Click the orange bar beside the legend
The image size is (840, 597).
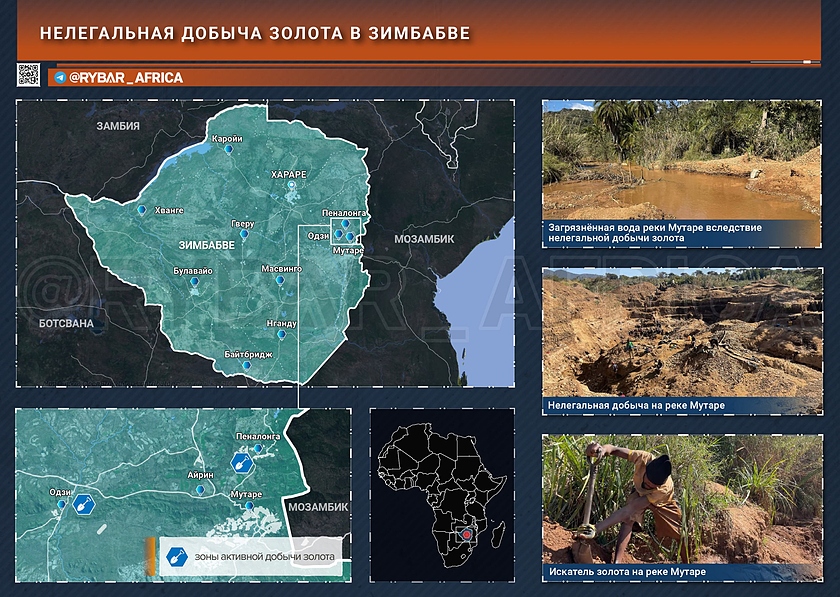(151, 556)
